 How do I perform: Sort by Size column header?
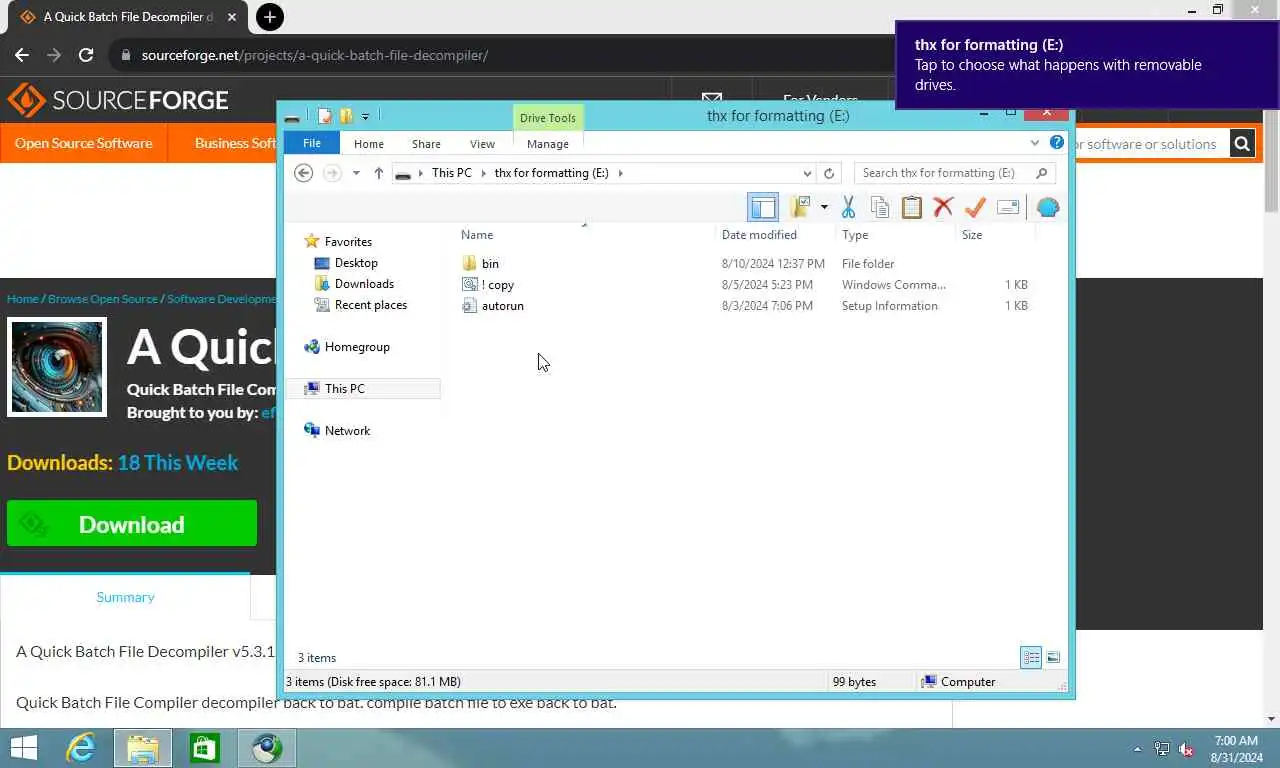[x=972, y=235]
